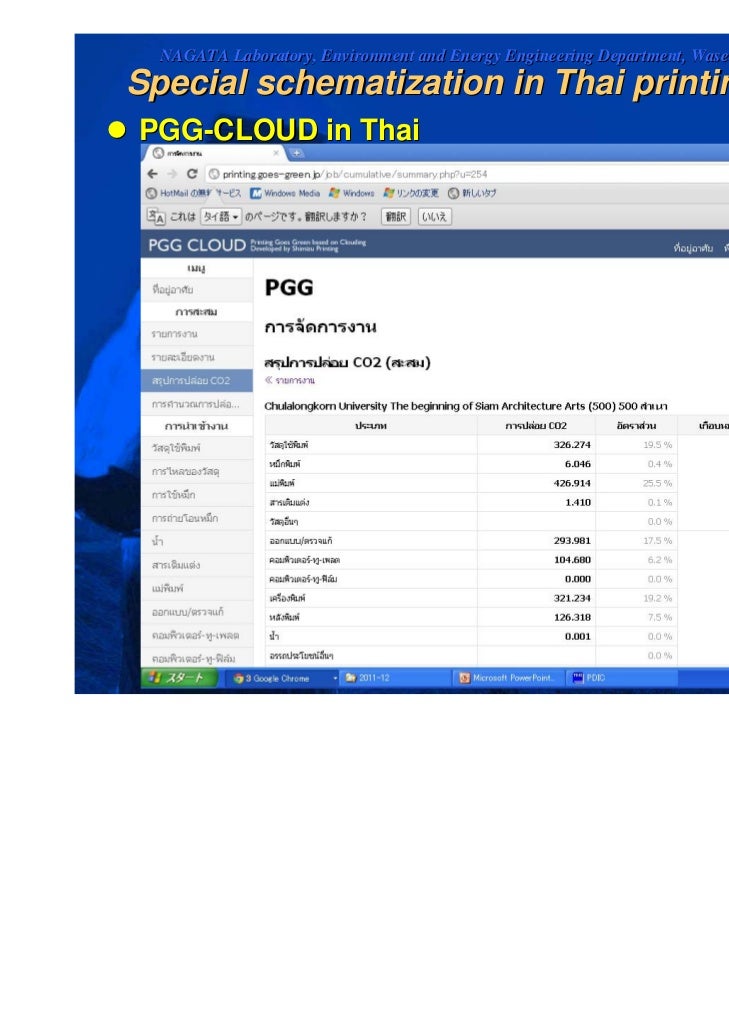This screenshot has height=1030, width=729.
Task: Click the ประเภท column header
Action: coord(371,426)
